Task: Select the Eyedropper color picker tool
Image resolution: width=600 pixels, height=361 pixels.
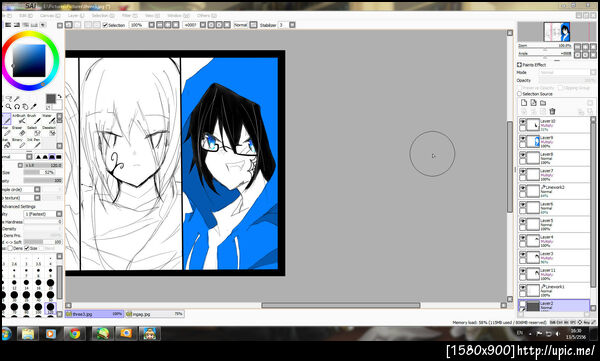Action: pyautogui.click(x=34, y=106)
